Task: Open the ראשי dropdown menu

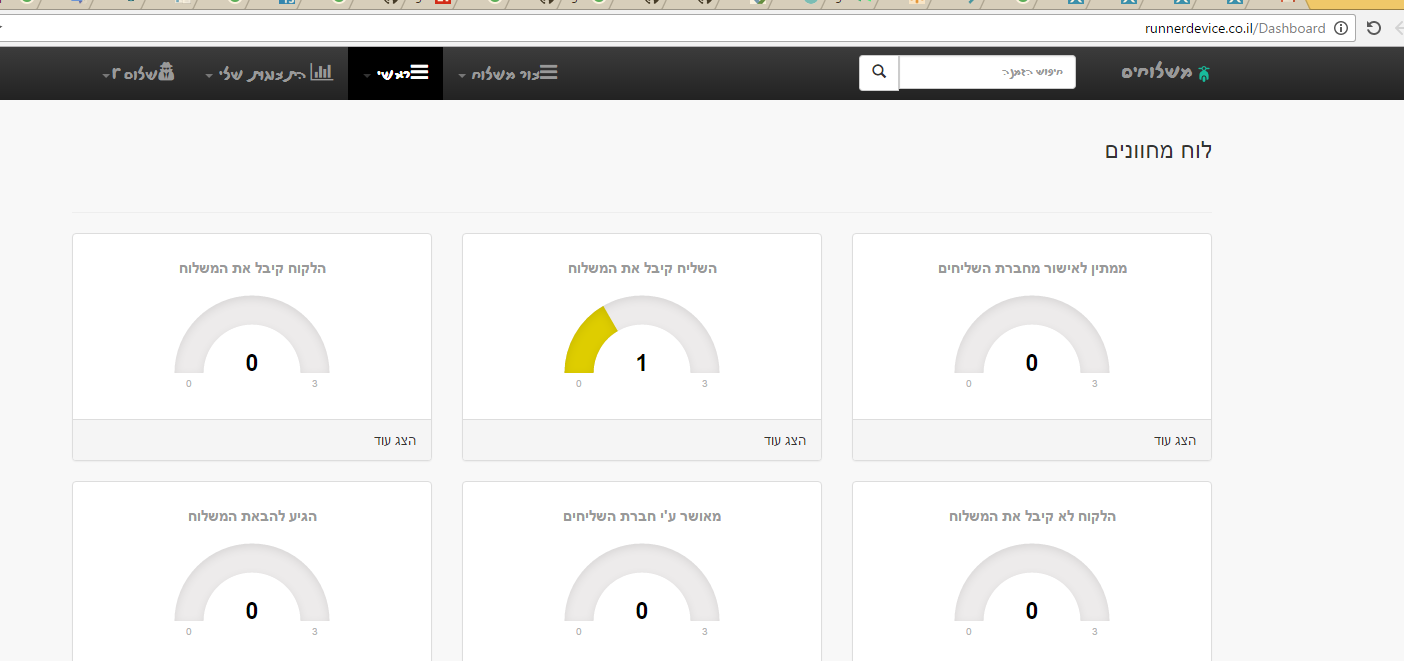Action: 395,73
